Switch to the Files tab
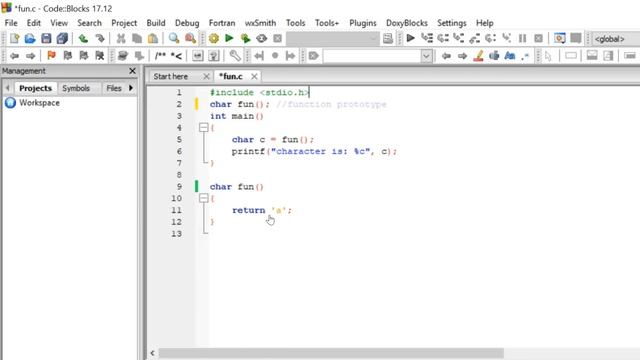 coord(114,88)
